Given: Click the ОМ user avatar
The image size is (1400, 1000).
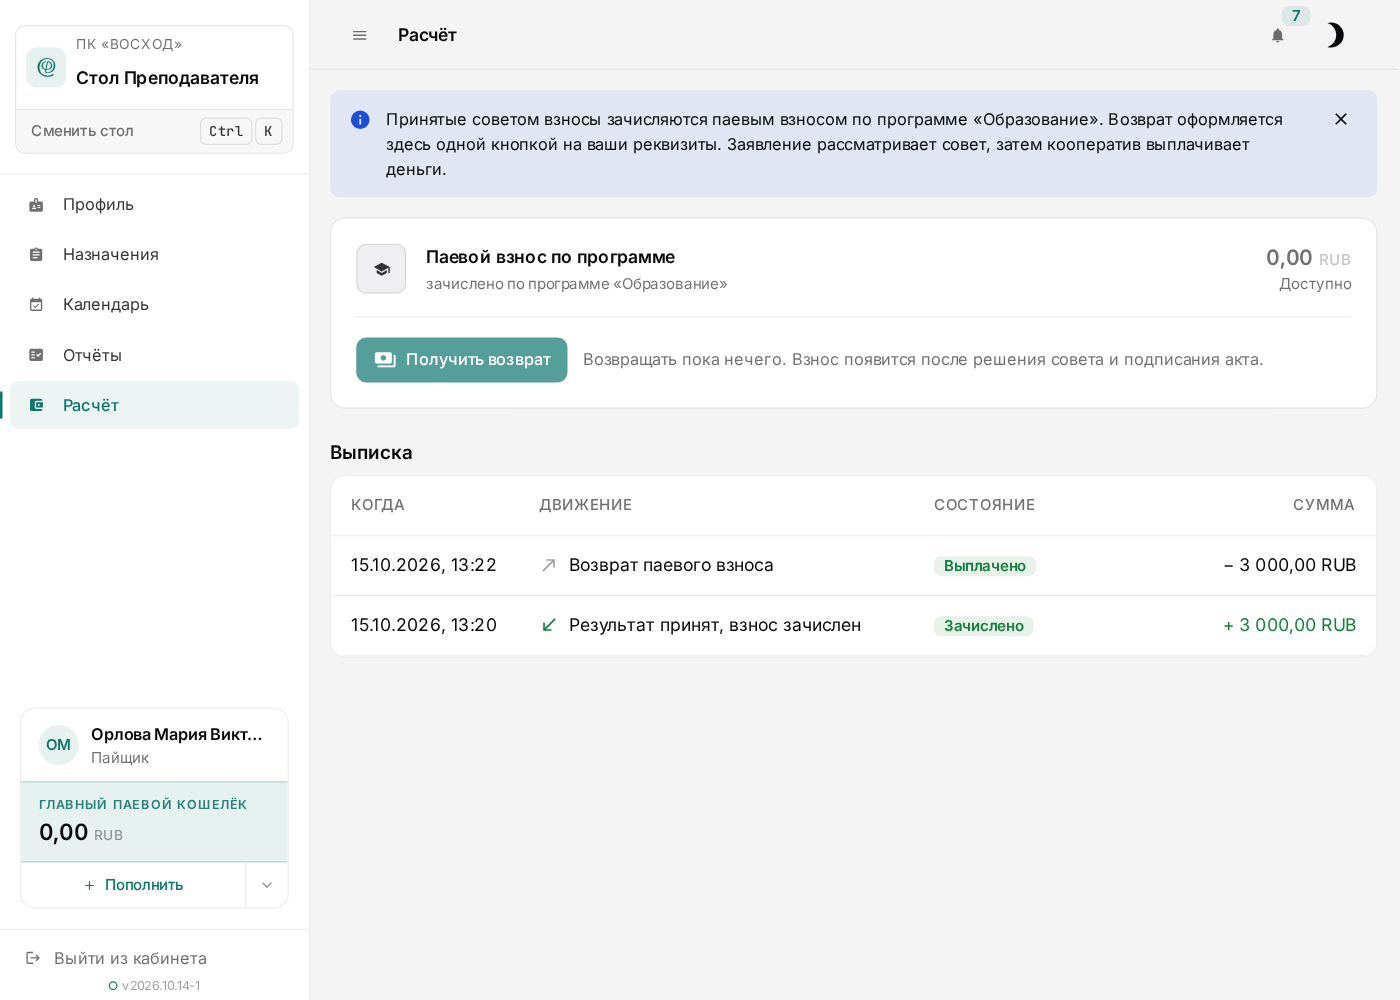Looking at the screenshot, I should 59,745.
